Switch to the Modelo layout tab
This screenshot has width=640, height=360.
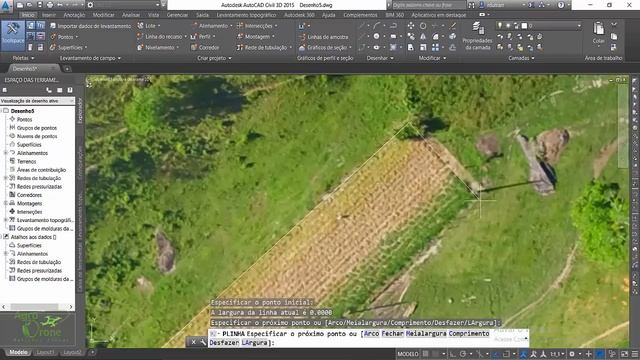click(x=18, y=352)
